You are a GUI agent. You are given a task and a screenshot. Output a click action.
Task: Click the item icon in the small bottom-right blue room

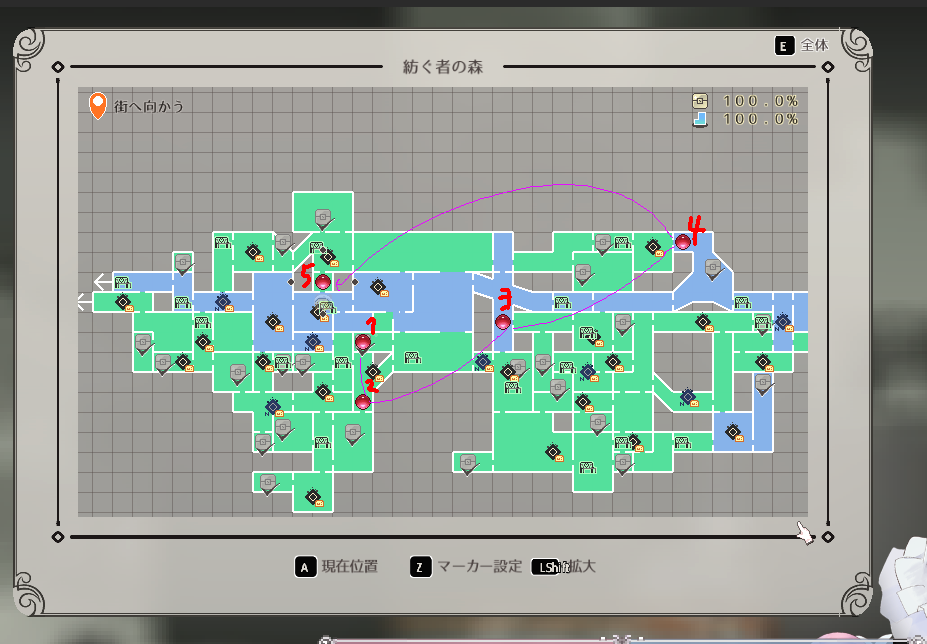(734, 433)
